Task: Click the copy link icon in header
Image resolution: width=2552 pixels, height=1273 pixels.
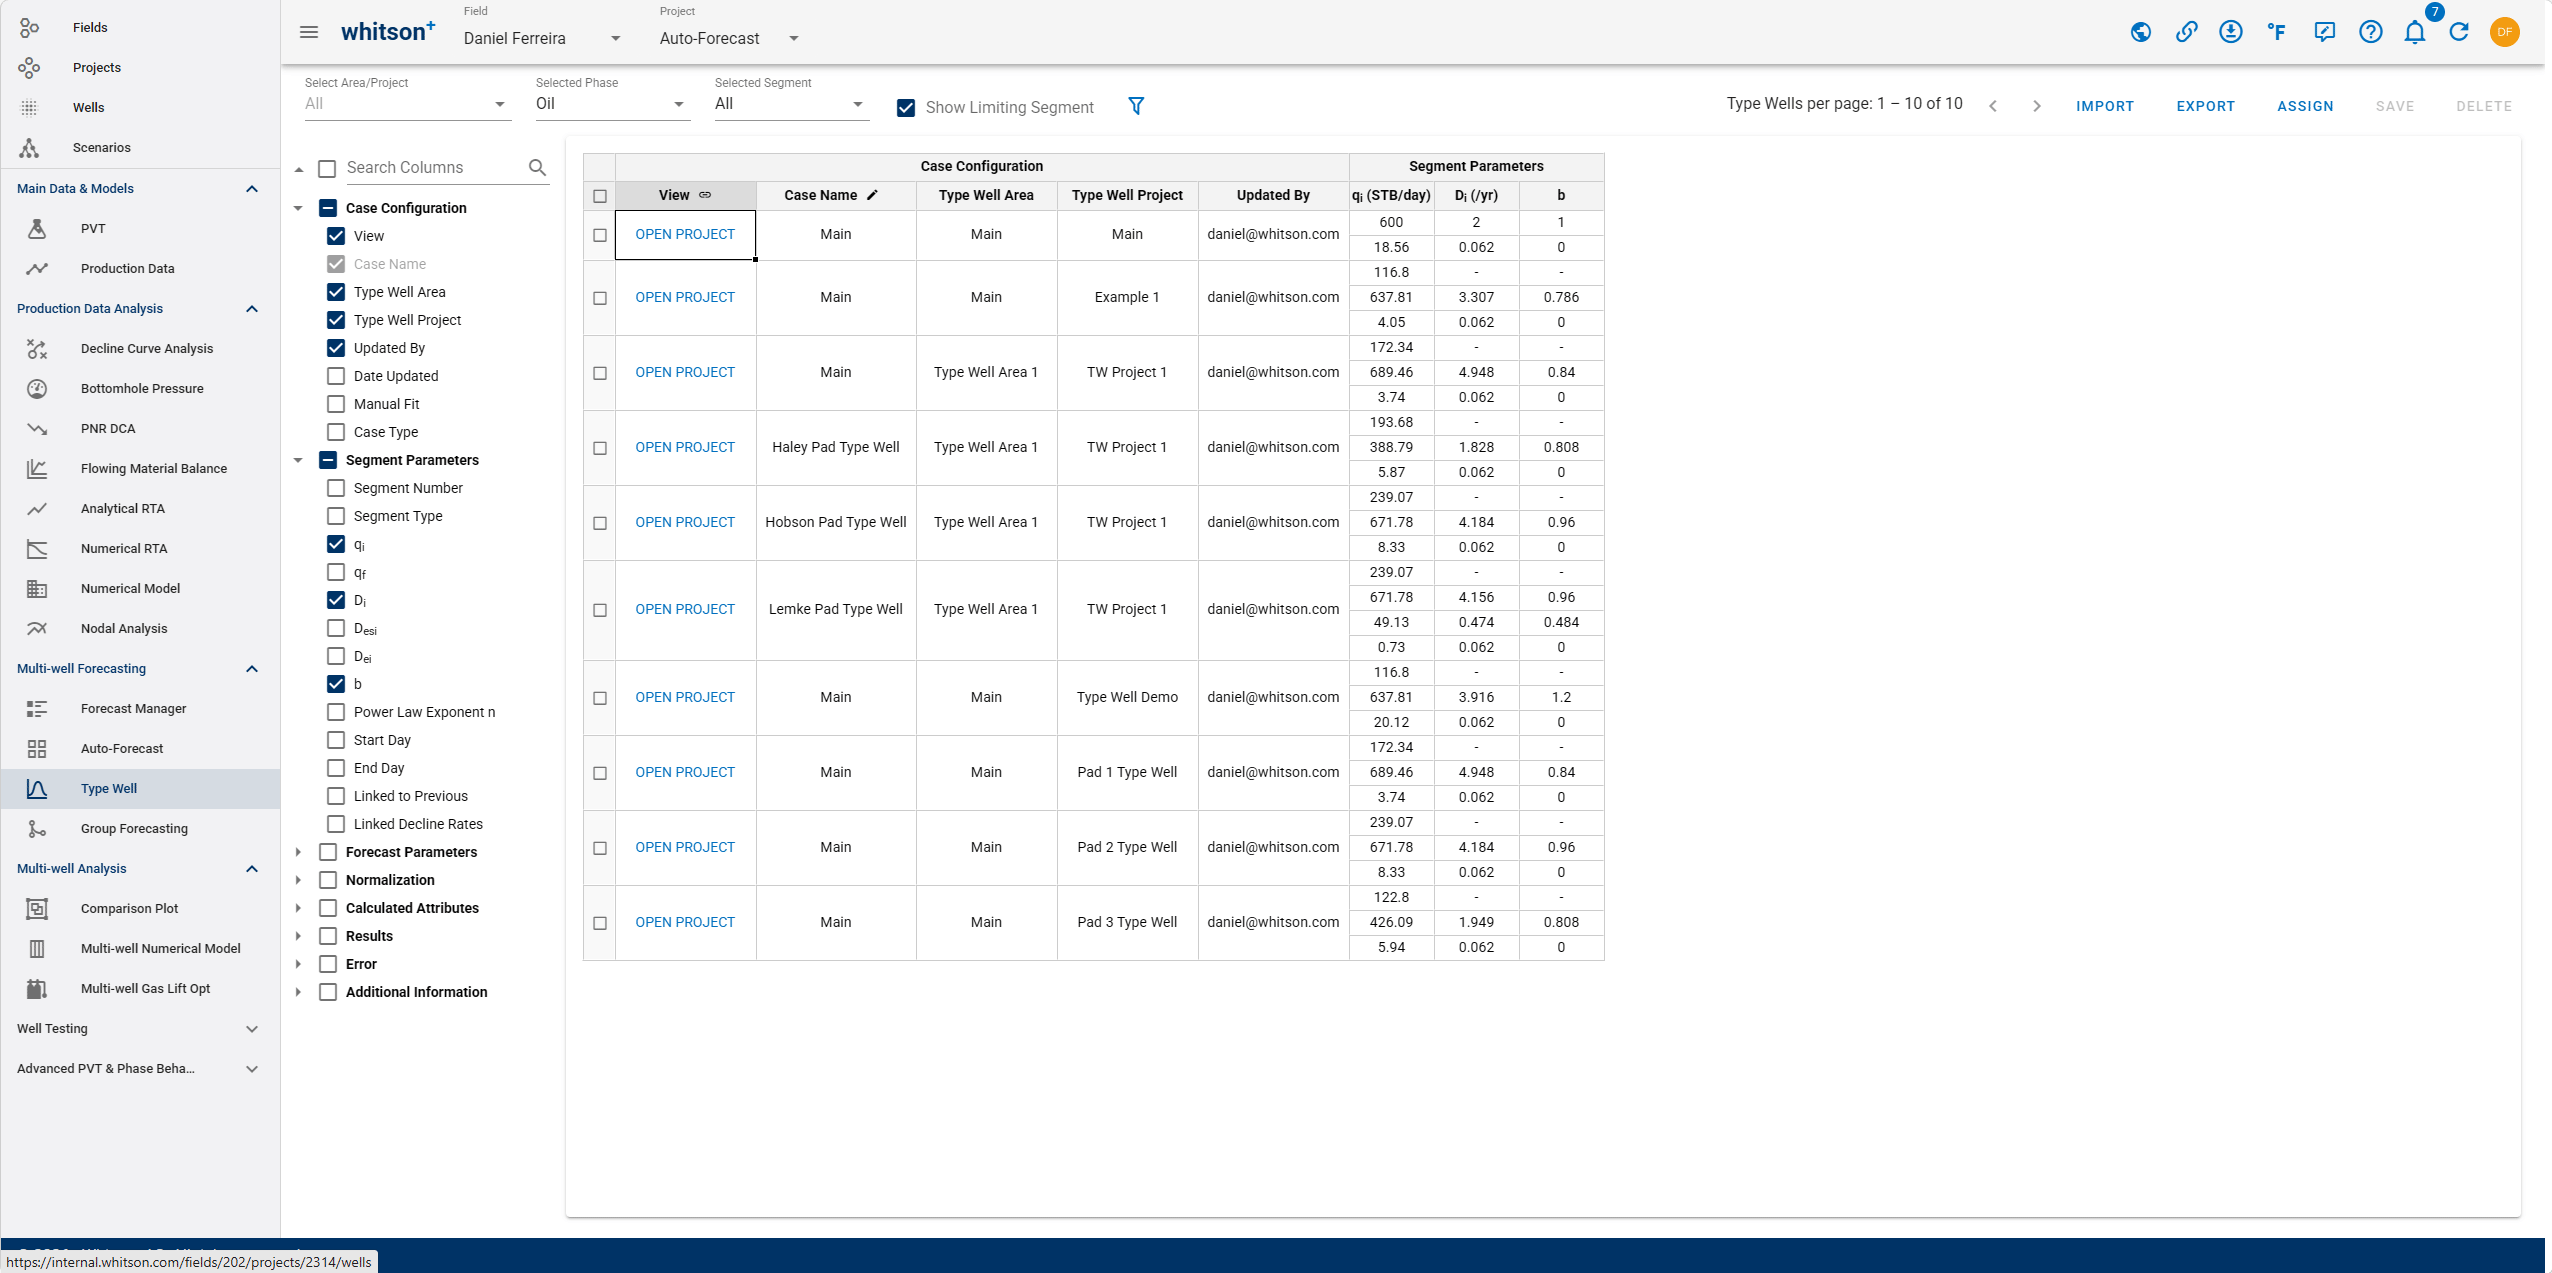Action: click(x=2186, y=32)
